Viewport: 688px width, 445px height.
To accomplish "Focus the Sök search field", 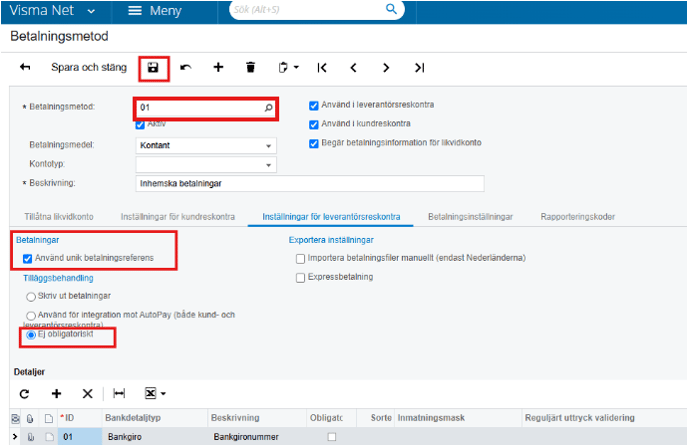I will click(307, 9).
